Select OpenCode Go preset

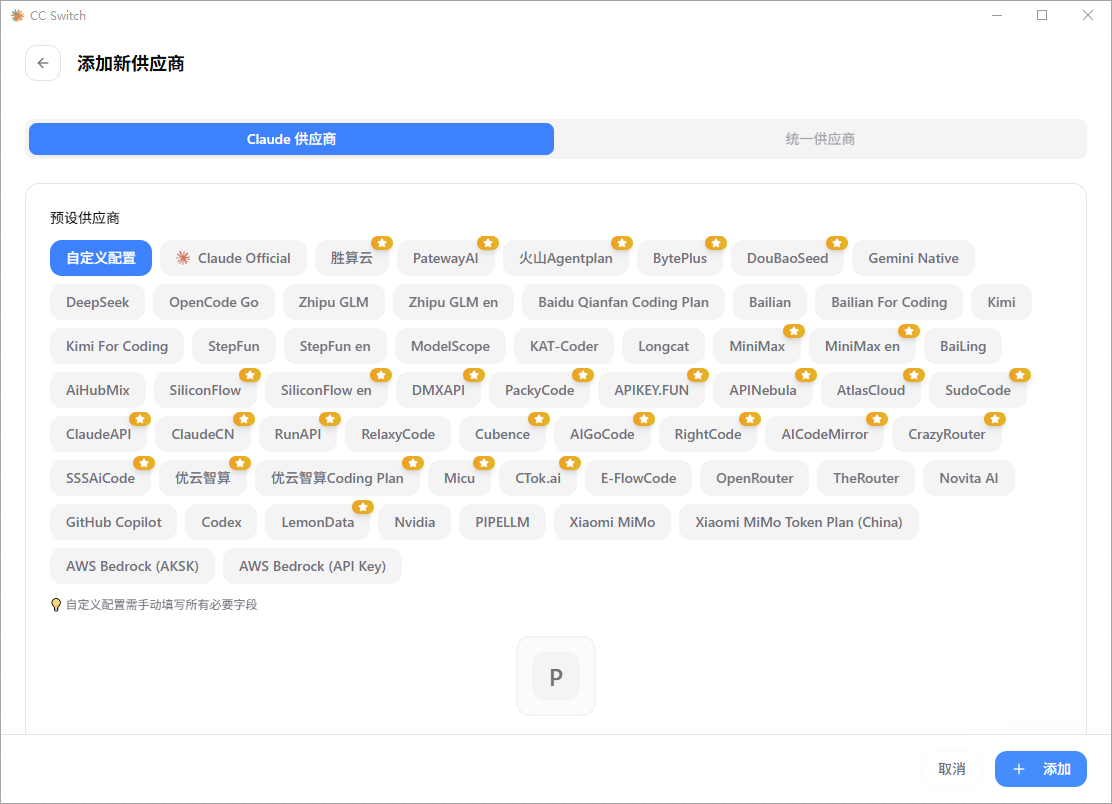point(213,302)
